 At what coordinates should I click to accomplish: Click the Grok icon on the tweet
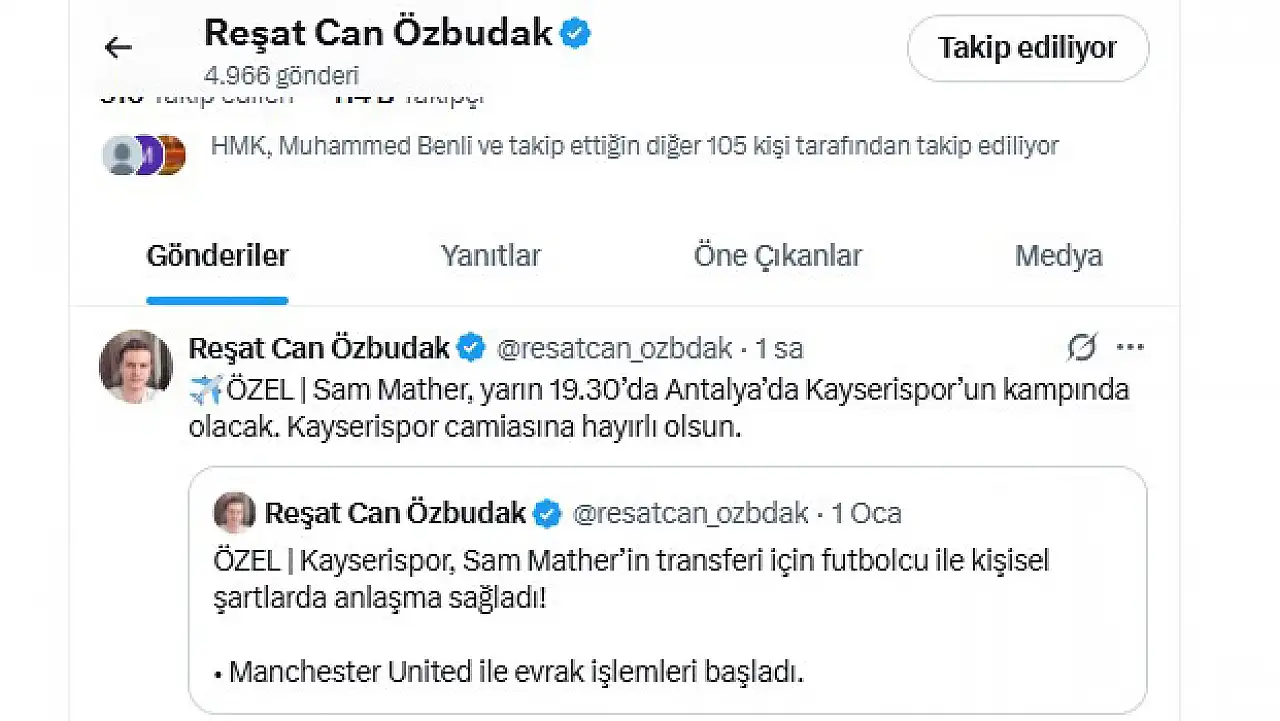pos(1081,348)
